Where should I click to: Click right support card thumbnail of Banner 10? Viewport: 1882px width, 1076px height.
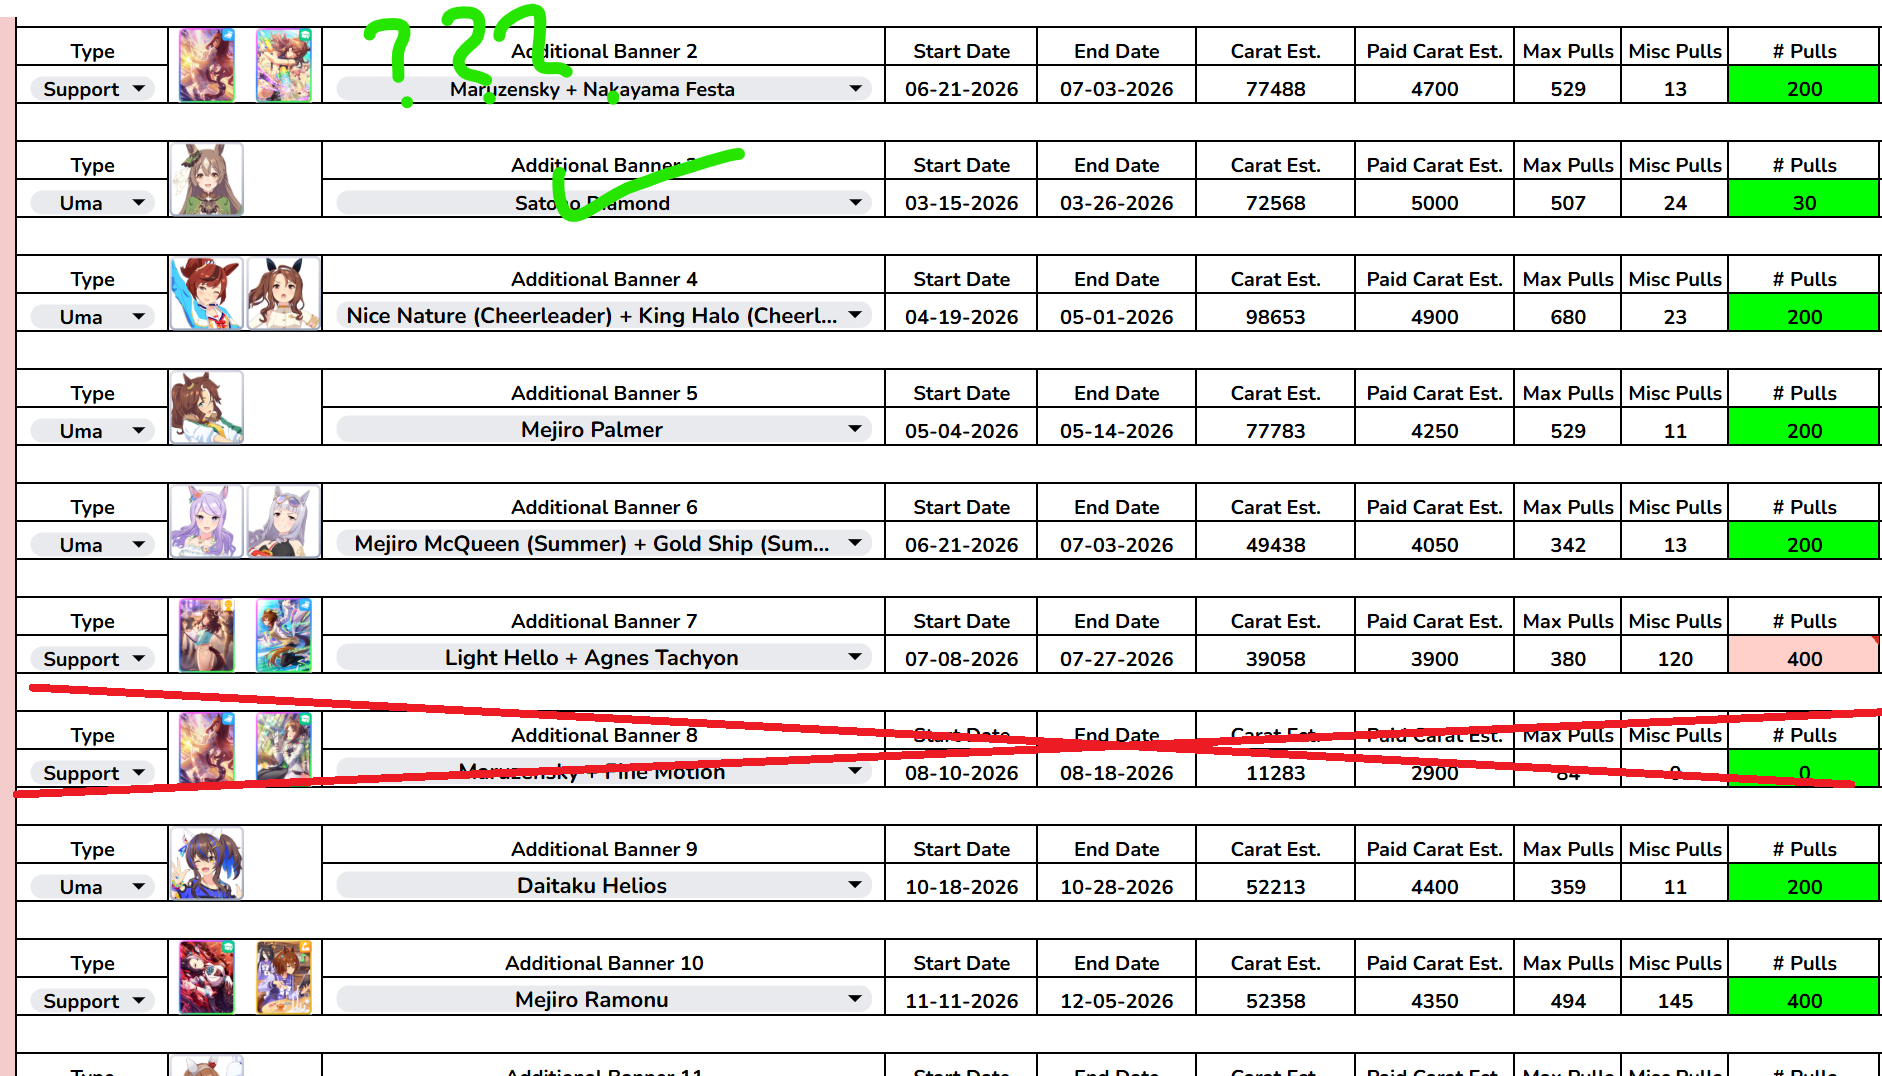(284, 978)
